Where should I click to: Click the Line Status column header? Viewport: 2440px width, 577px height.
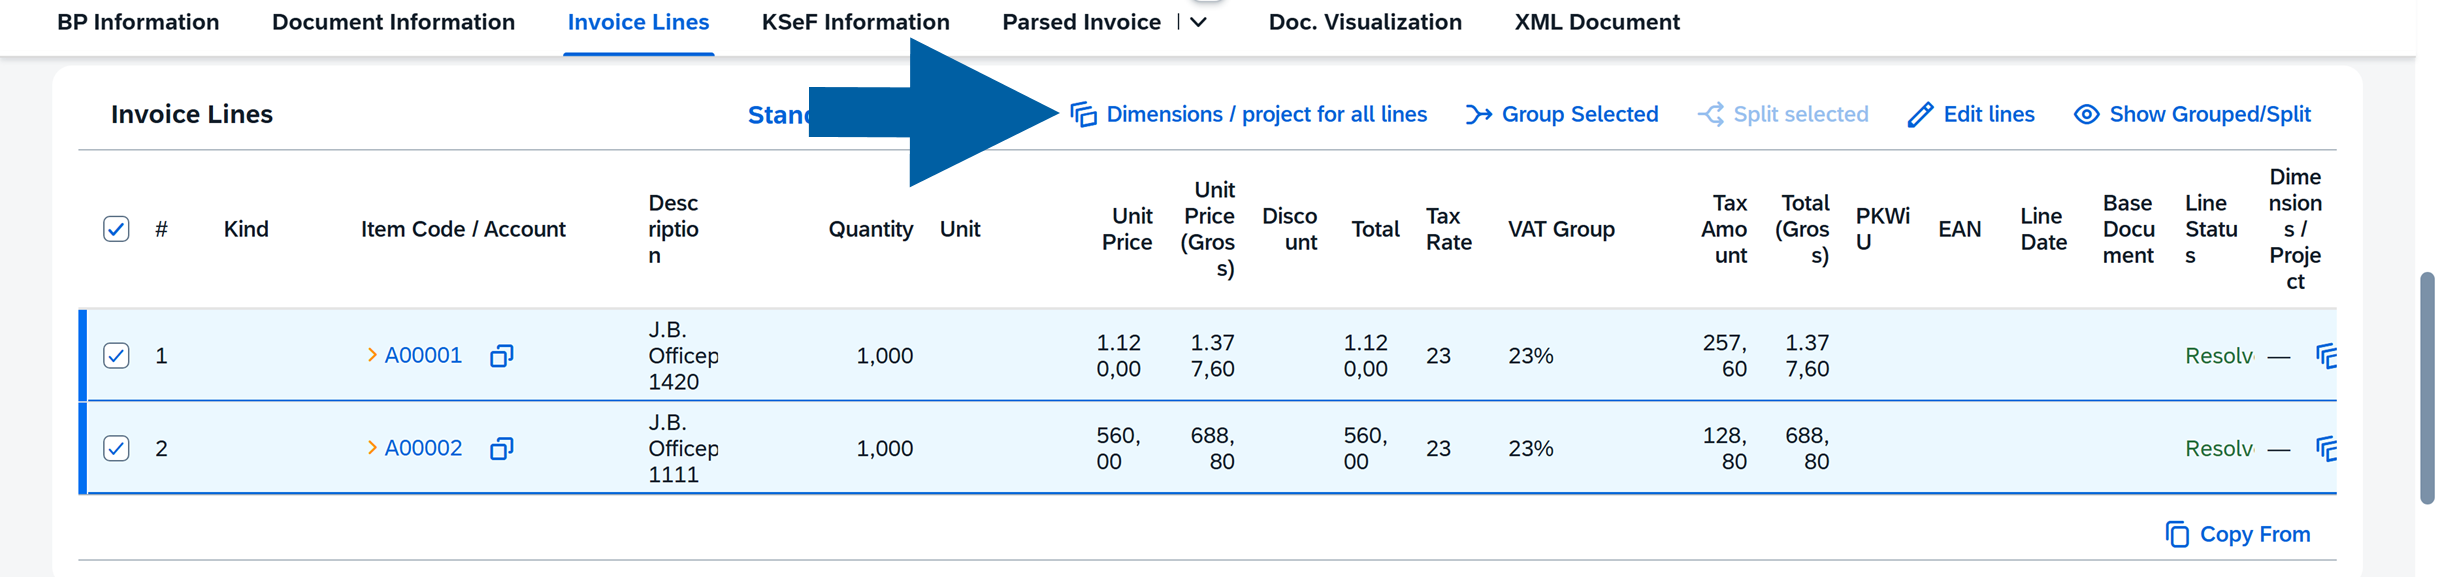pos(2211,229)
